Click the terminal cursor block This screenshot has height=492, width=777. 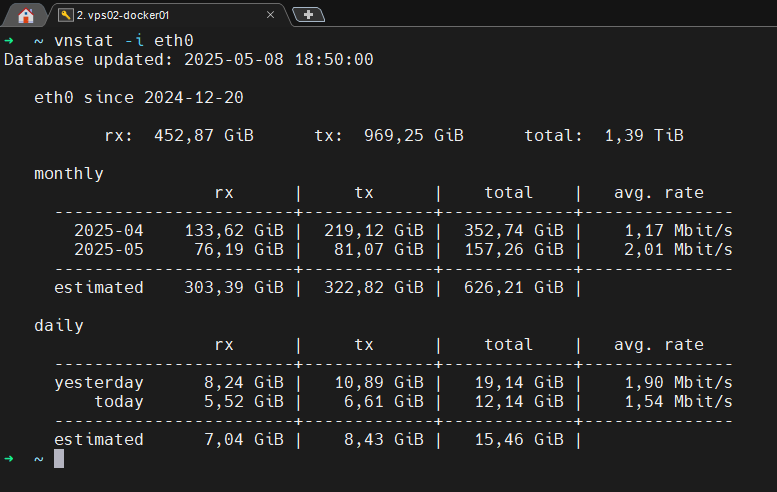click(x=58, y=458)
